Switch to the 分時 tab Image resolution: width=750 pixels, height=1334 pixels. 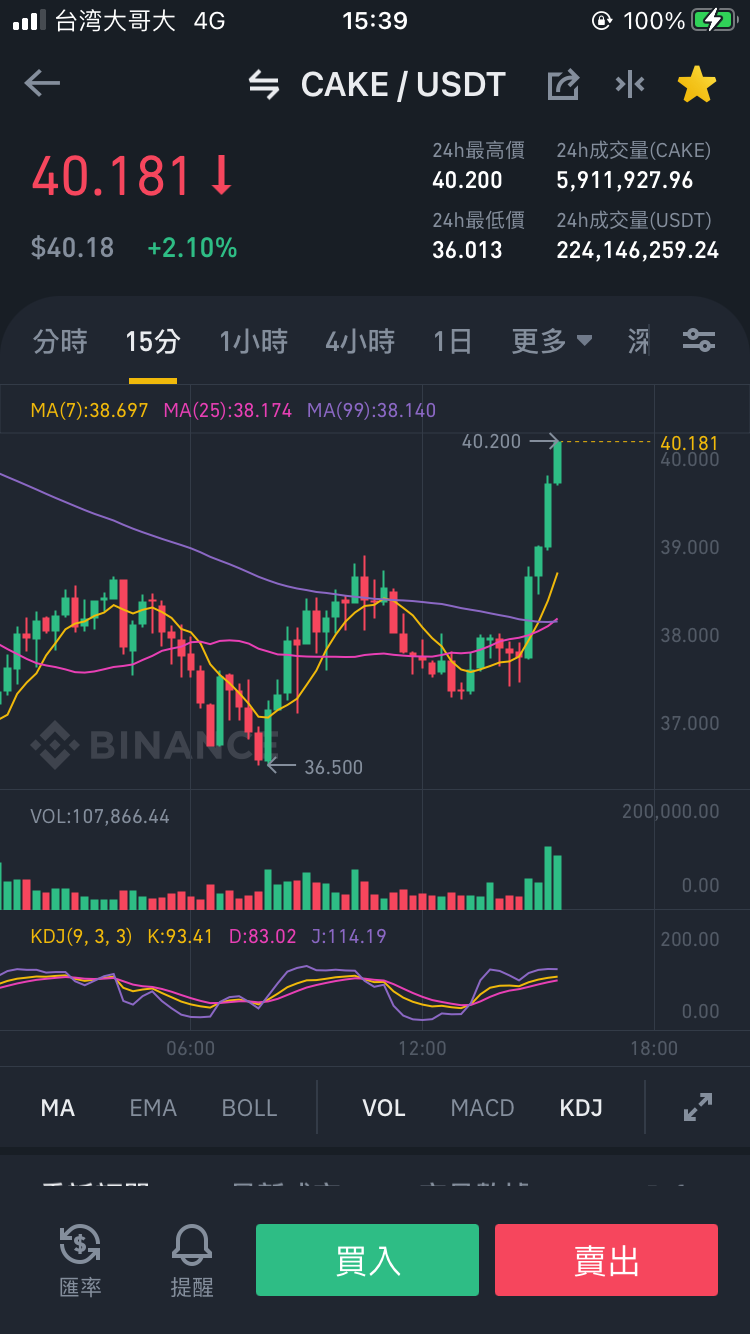coord(60,342)
